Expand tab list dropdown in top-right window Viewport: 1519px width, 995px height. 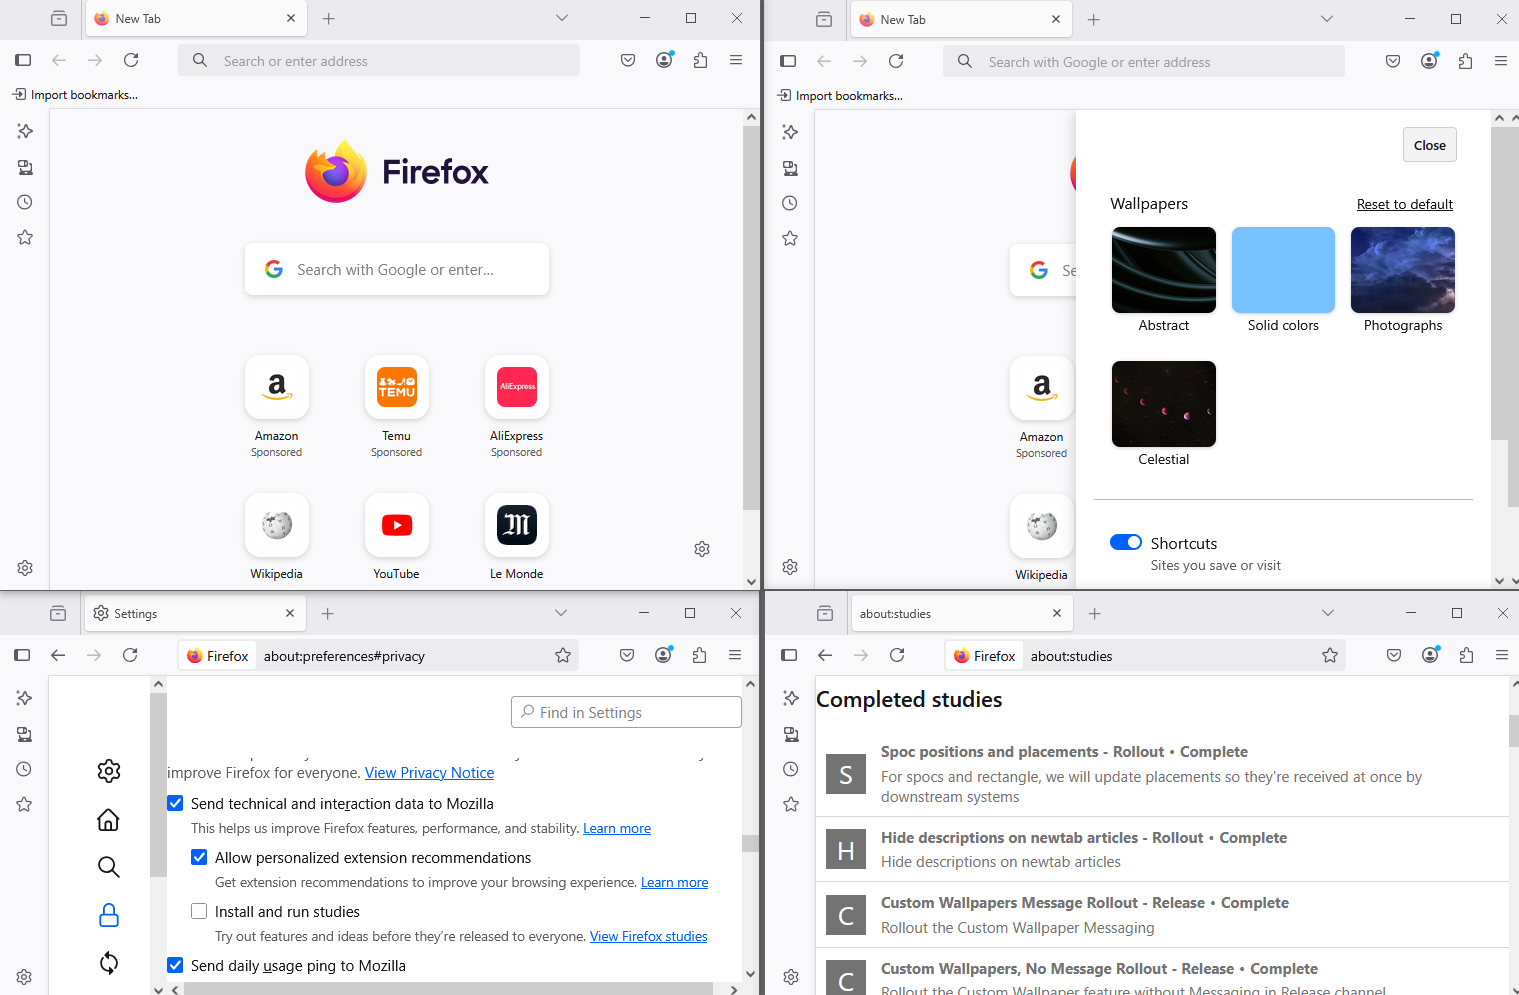pyautogui.click(x=1327, y=19)
